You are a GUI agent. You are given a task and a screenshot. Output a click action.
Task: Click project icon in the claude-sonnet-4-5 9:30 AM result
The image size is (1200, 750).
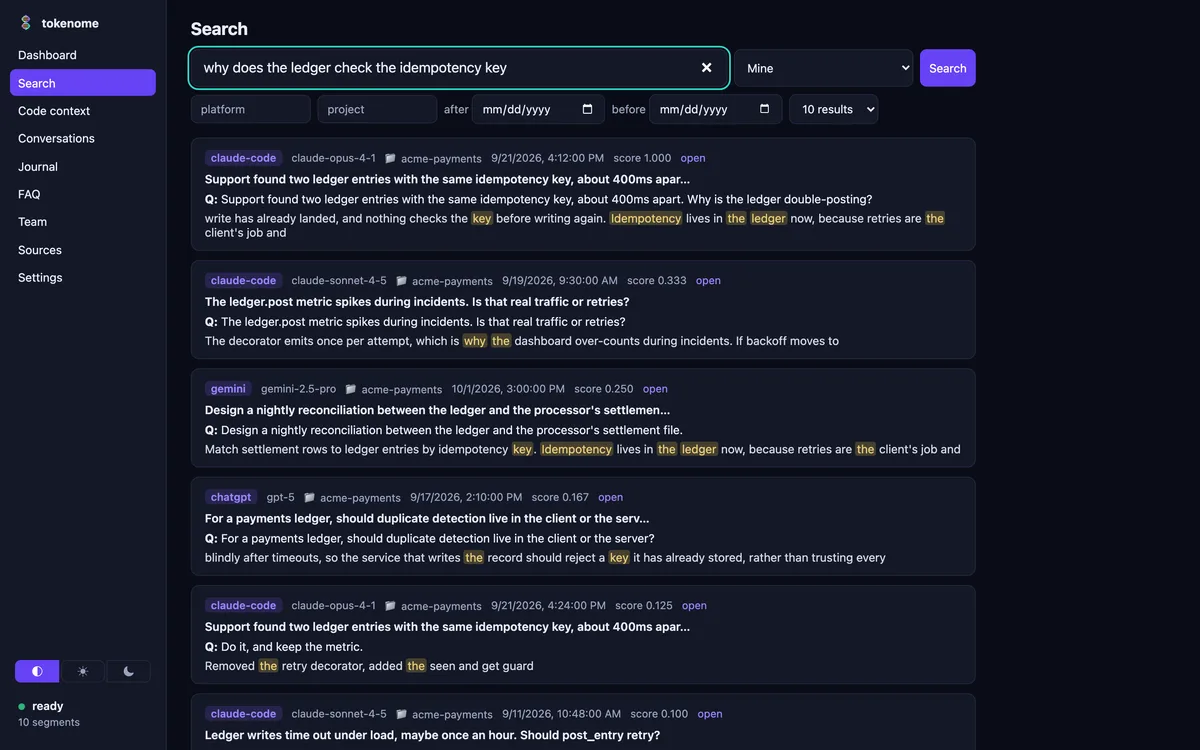click(x=401, y=281)
